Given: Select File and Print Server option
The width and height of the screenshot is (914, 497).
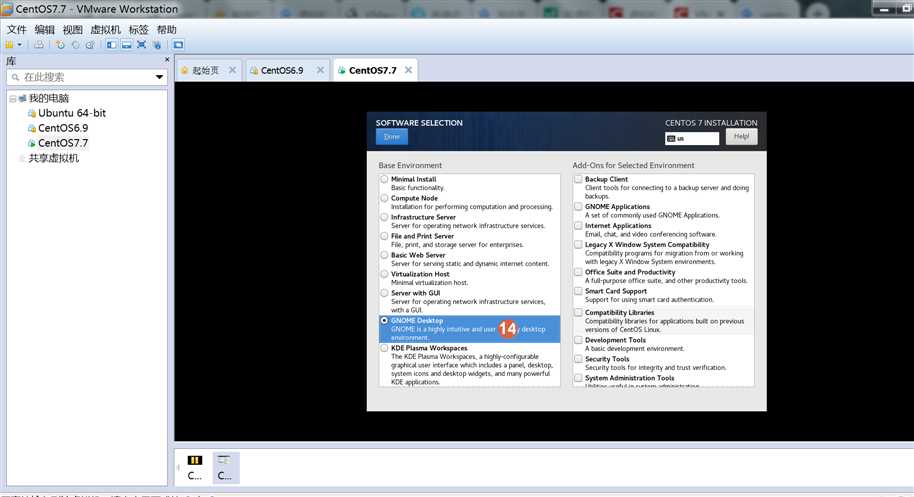Looking at the screenshot, I should point(384,236).
